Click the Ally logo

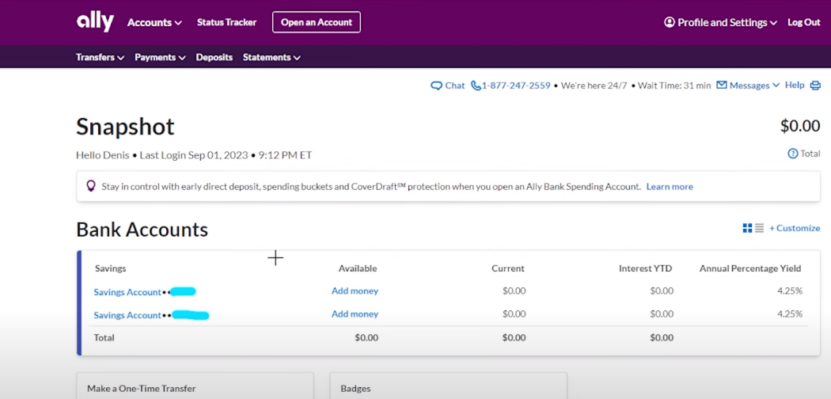point(95,22)
